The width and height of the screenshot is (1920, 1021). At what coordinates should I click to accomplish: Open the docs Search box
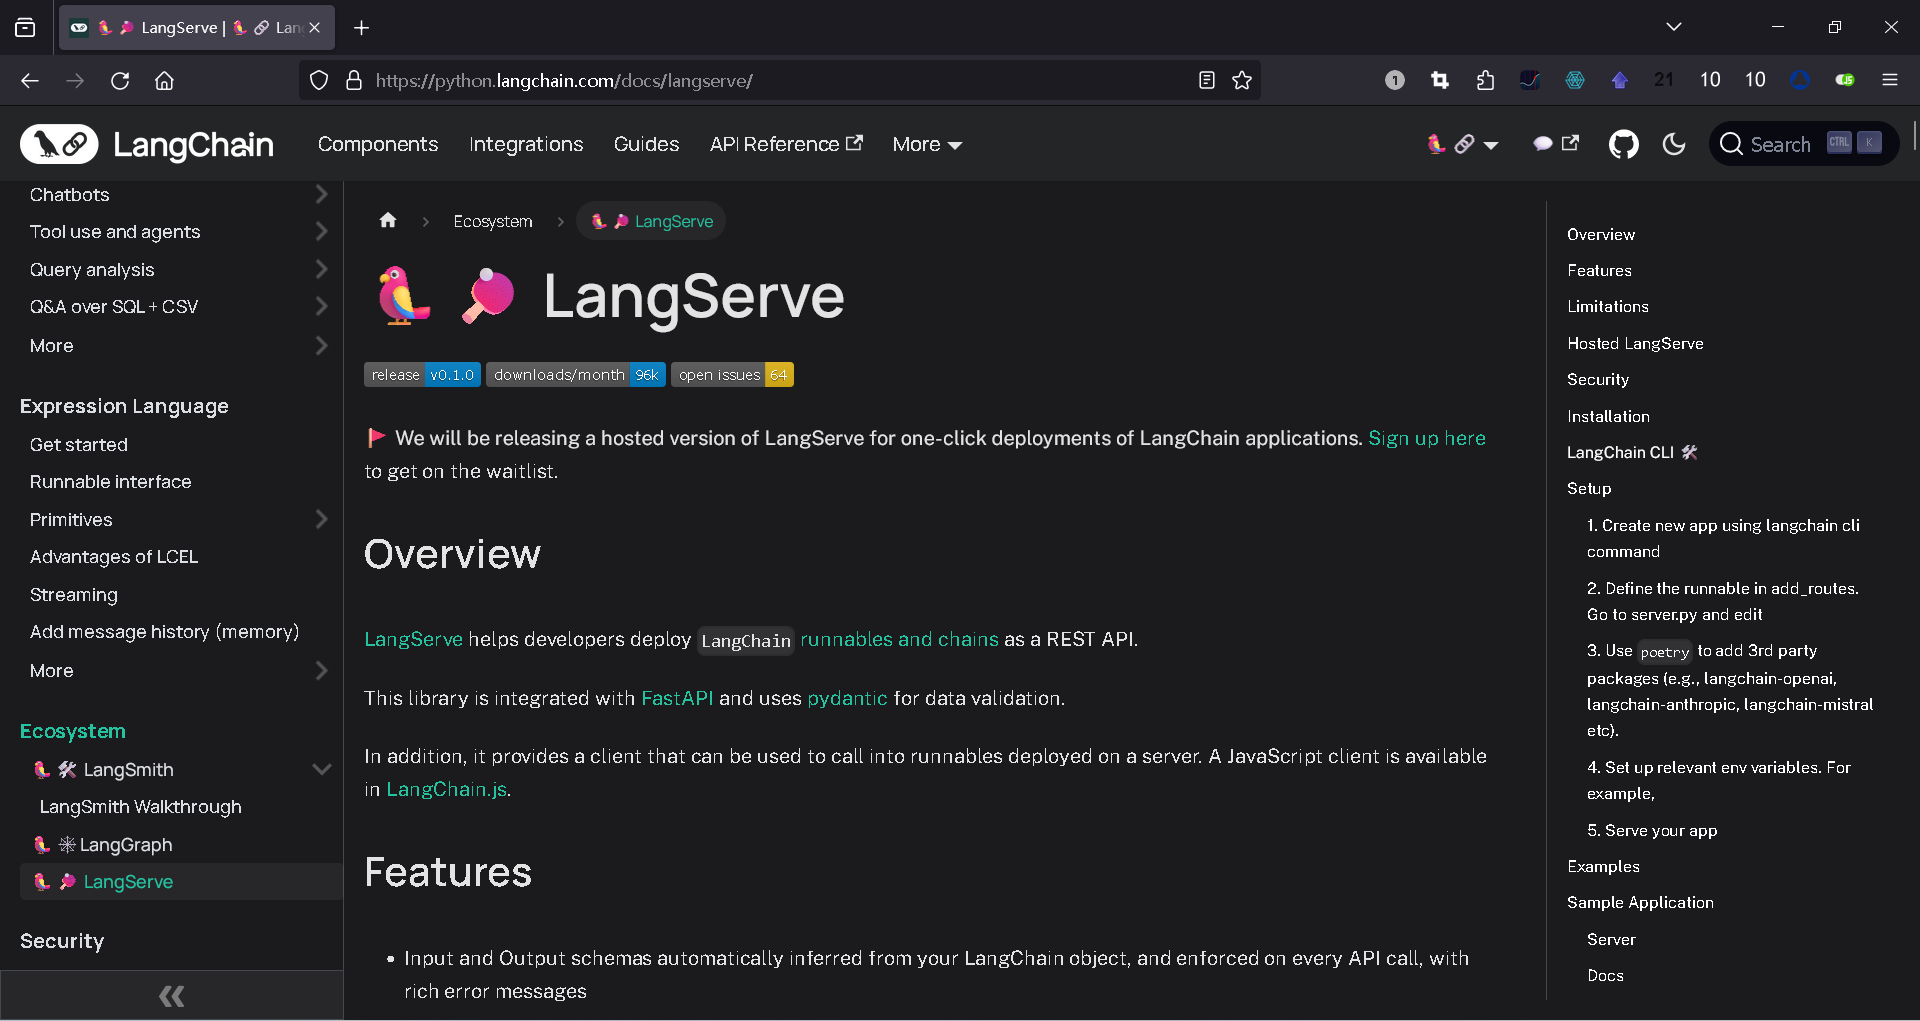tap(1803, 145)
